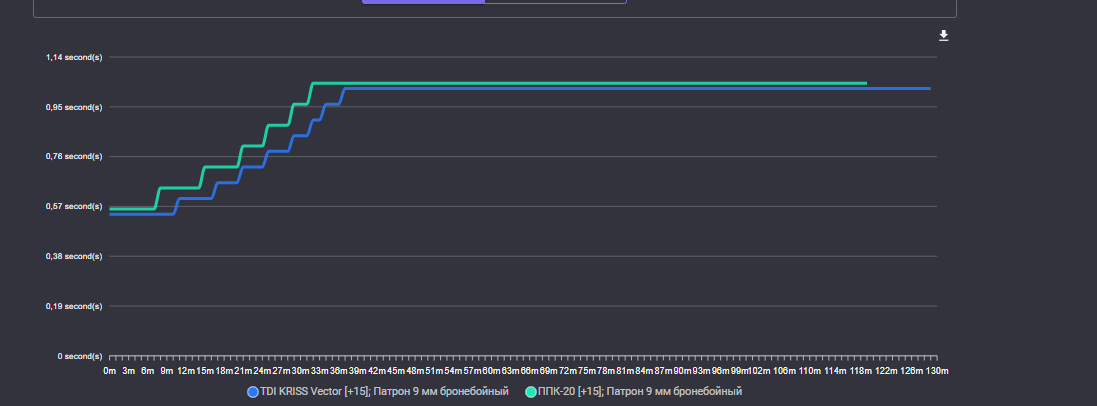
Task: Click the 1,14 second(s) axis label
Action: 74,57
